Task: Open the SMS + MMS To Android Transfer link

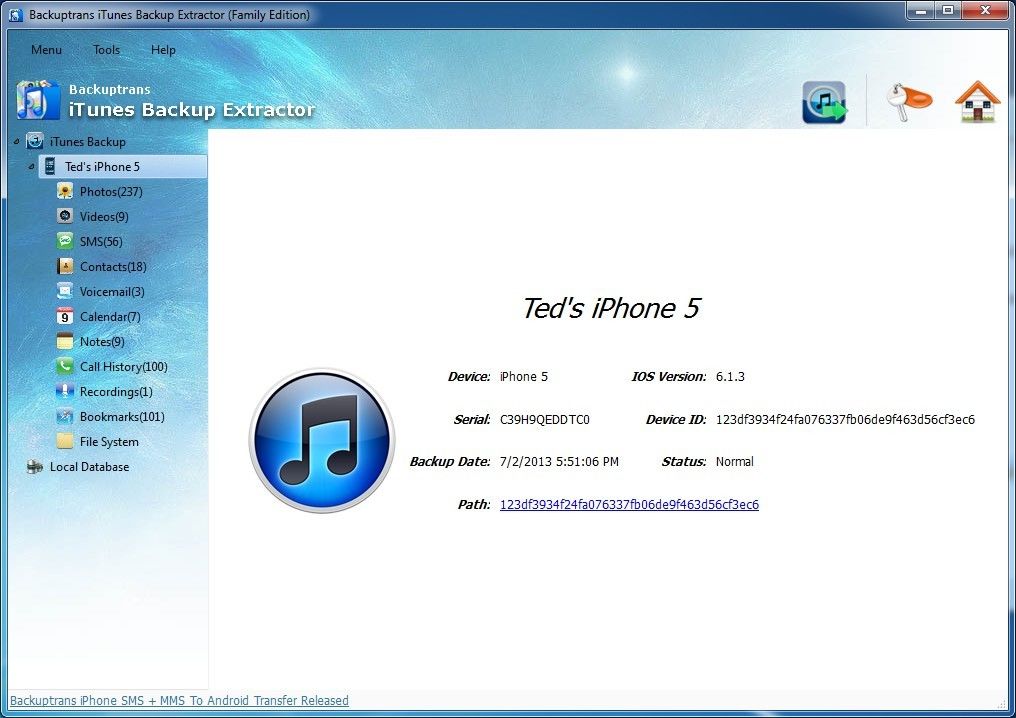Action: click(x=179, y=701)
